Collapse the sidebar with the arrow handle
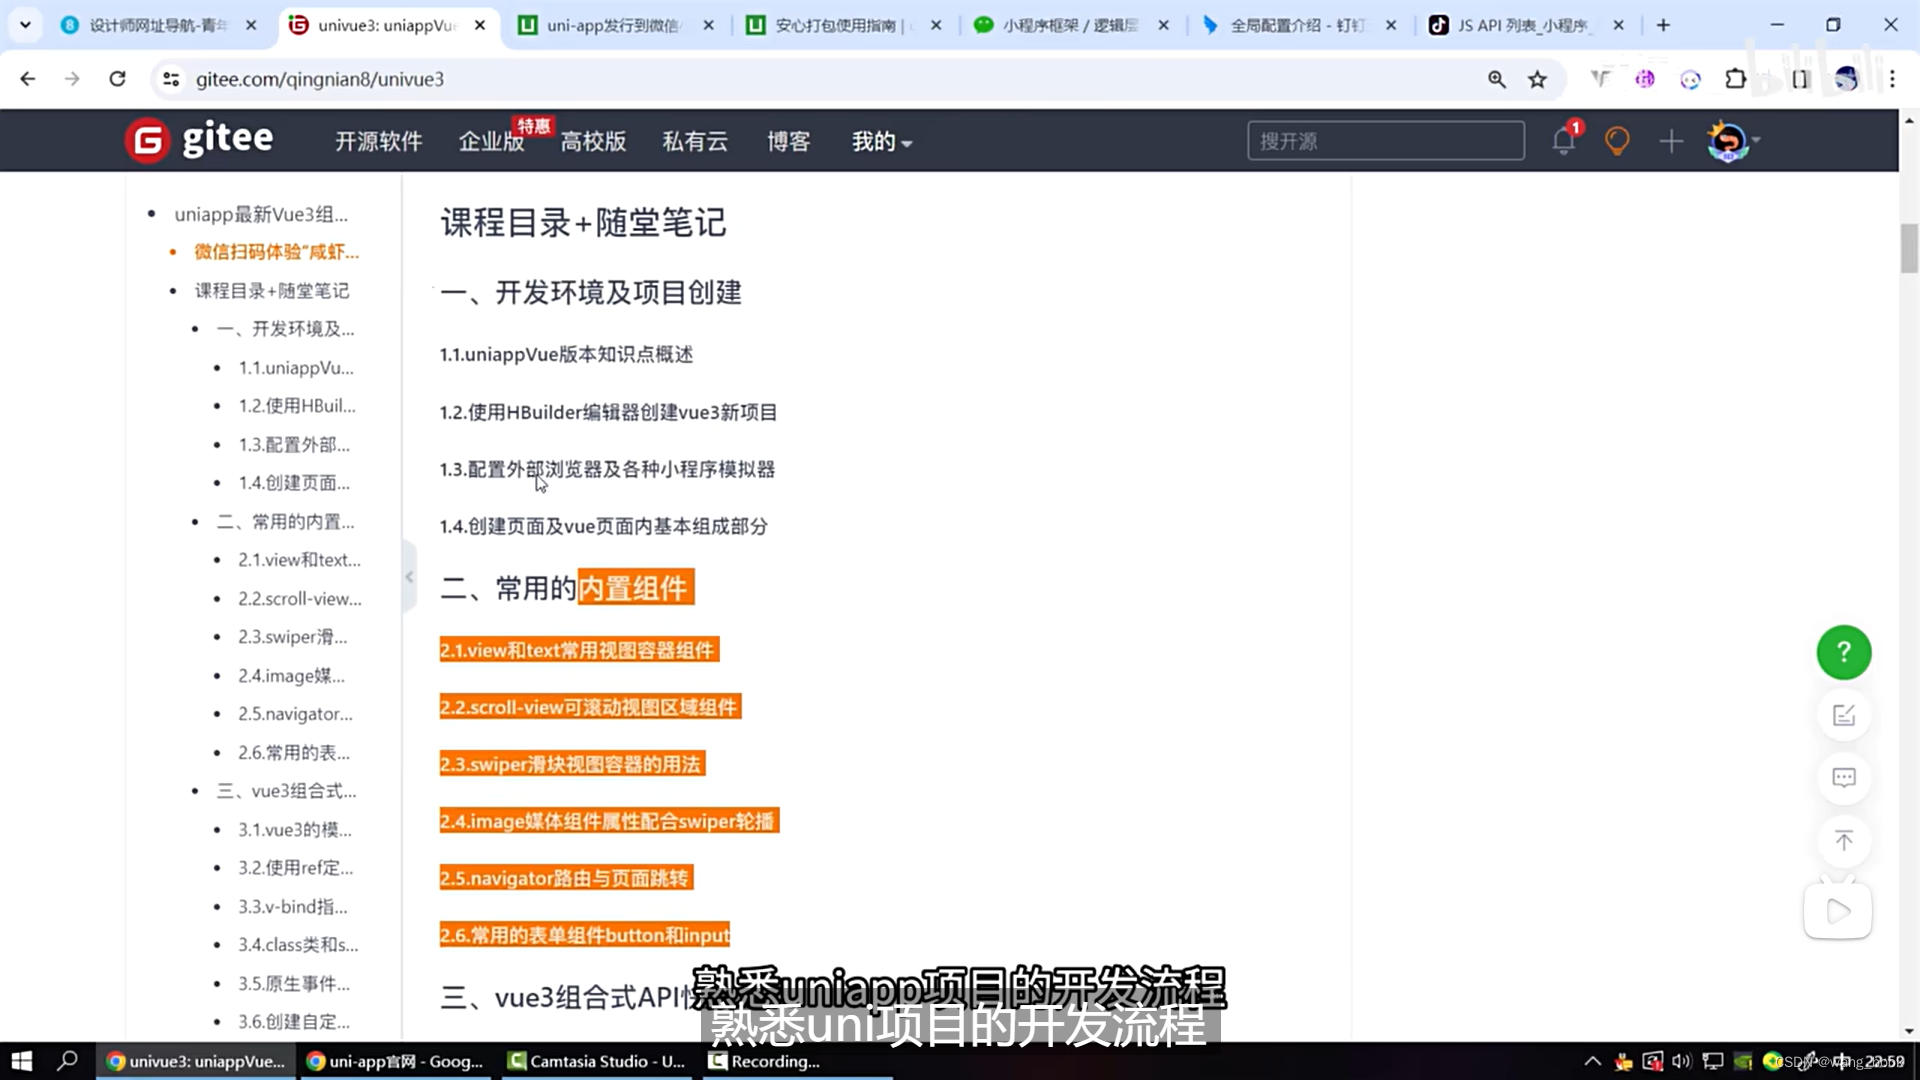This screenshot has width=1920, height=1080. (409, 577)
